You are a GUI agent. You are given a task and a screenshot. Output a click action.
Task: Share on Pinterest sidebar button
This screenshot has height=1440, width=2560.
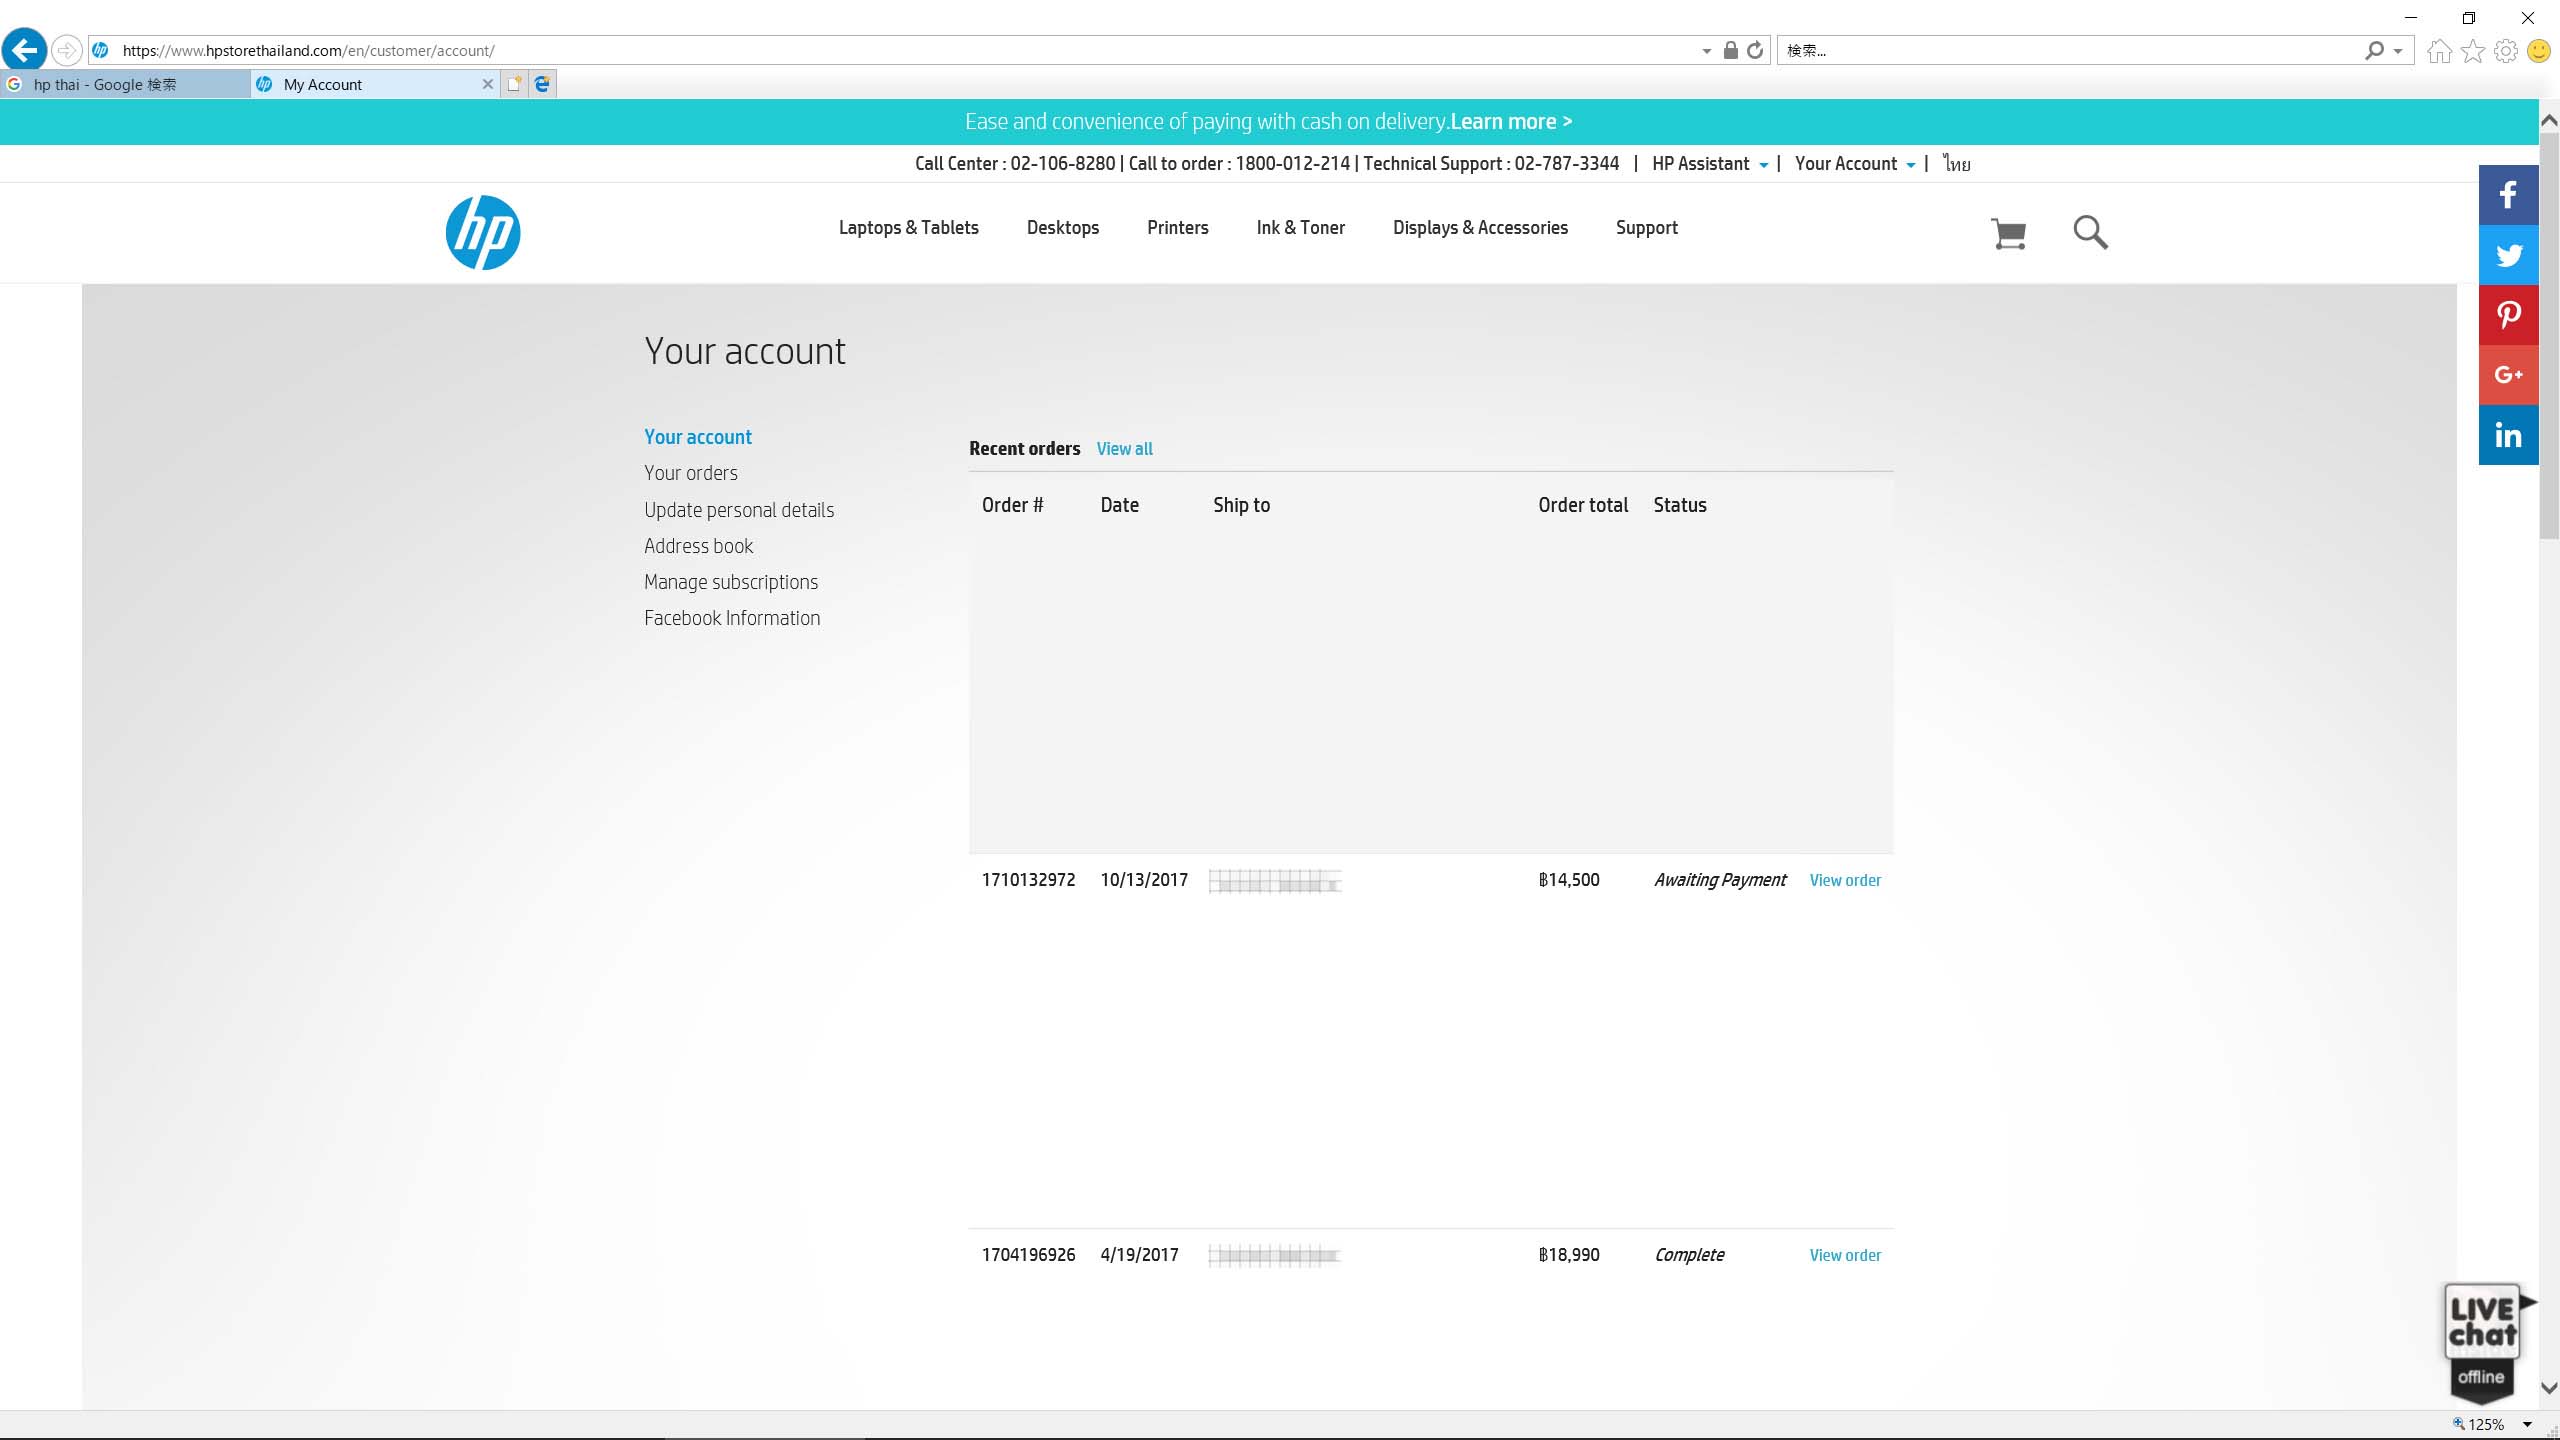pos(2508,315)
